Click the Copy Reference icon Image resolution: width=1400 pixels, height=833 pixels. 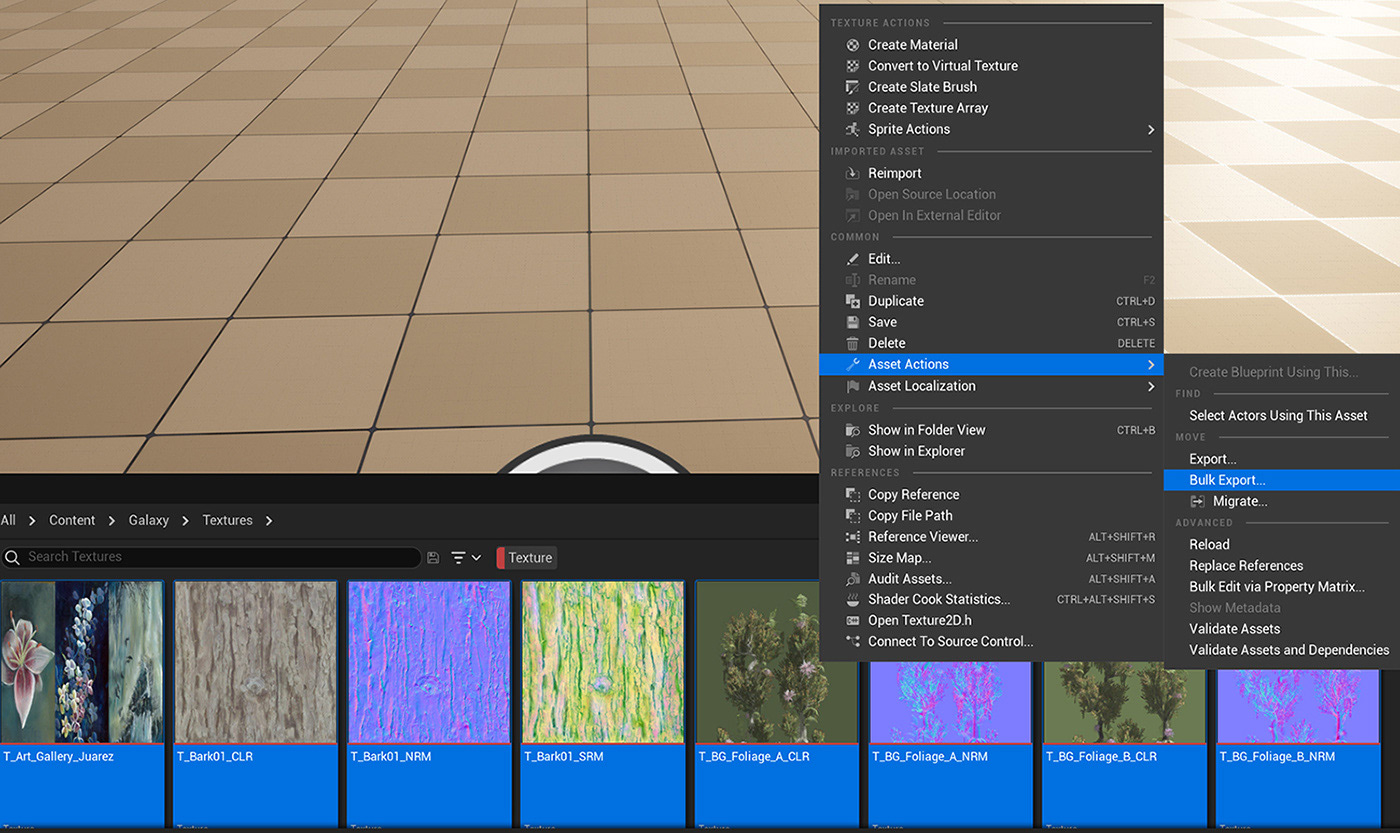pyautogui.click(x=853, y=495)
